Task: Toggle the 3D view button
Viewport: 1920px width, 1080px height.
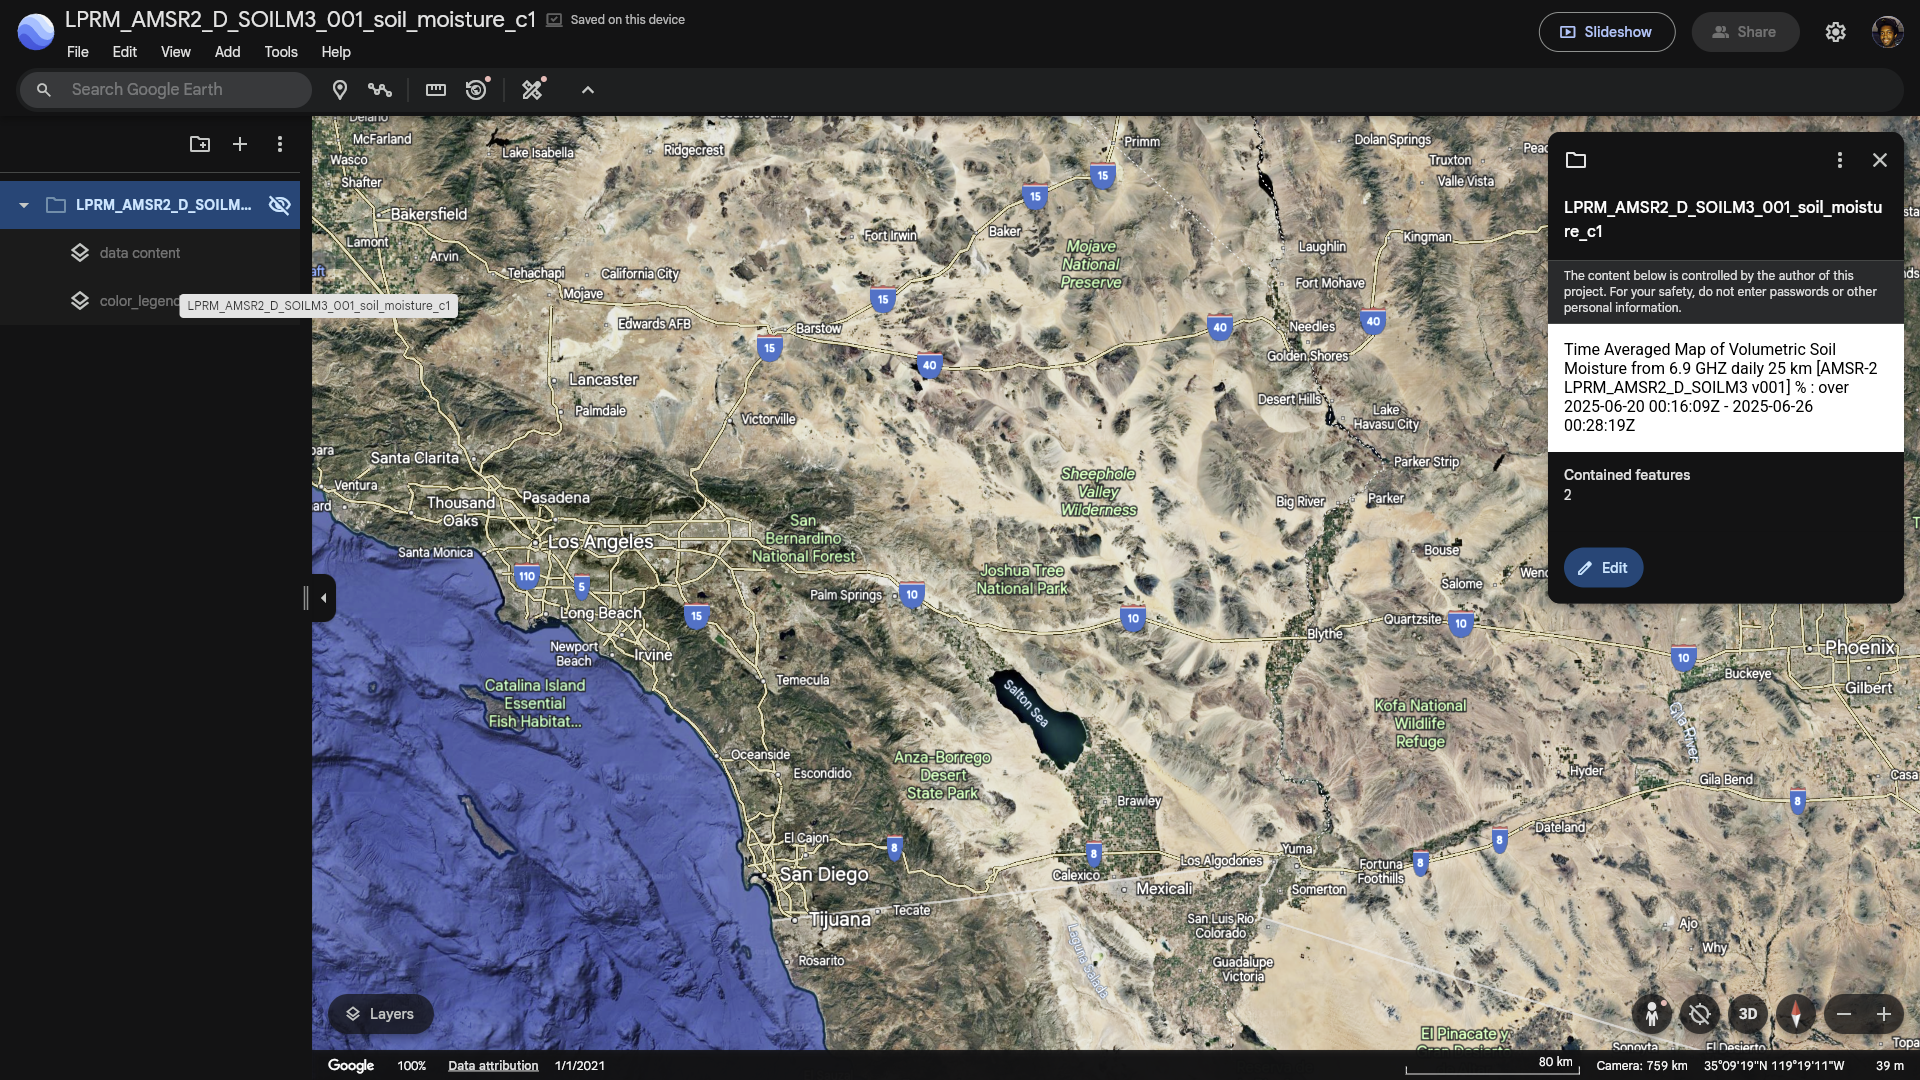Action: [1748, 1014]
